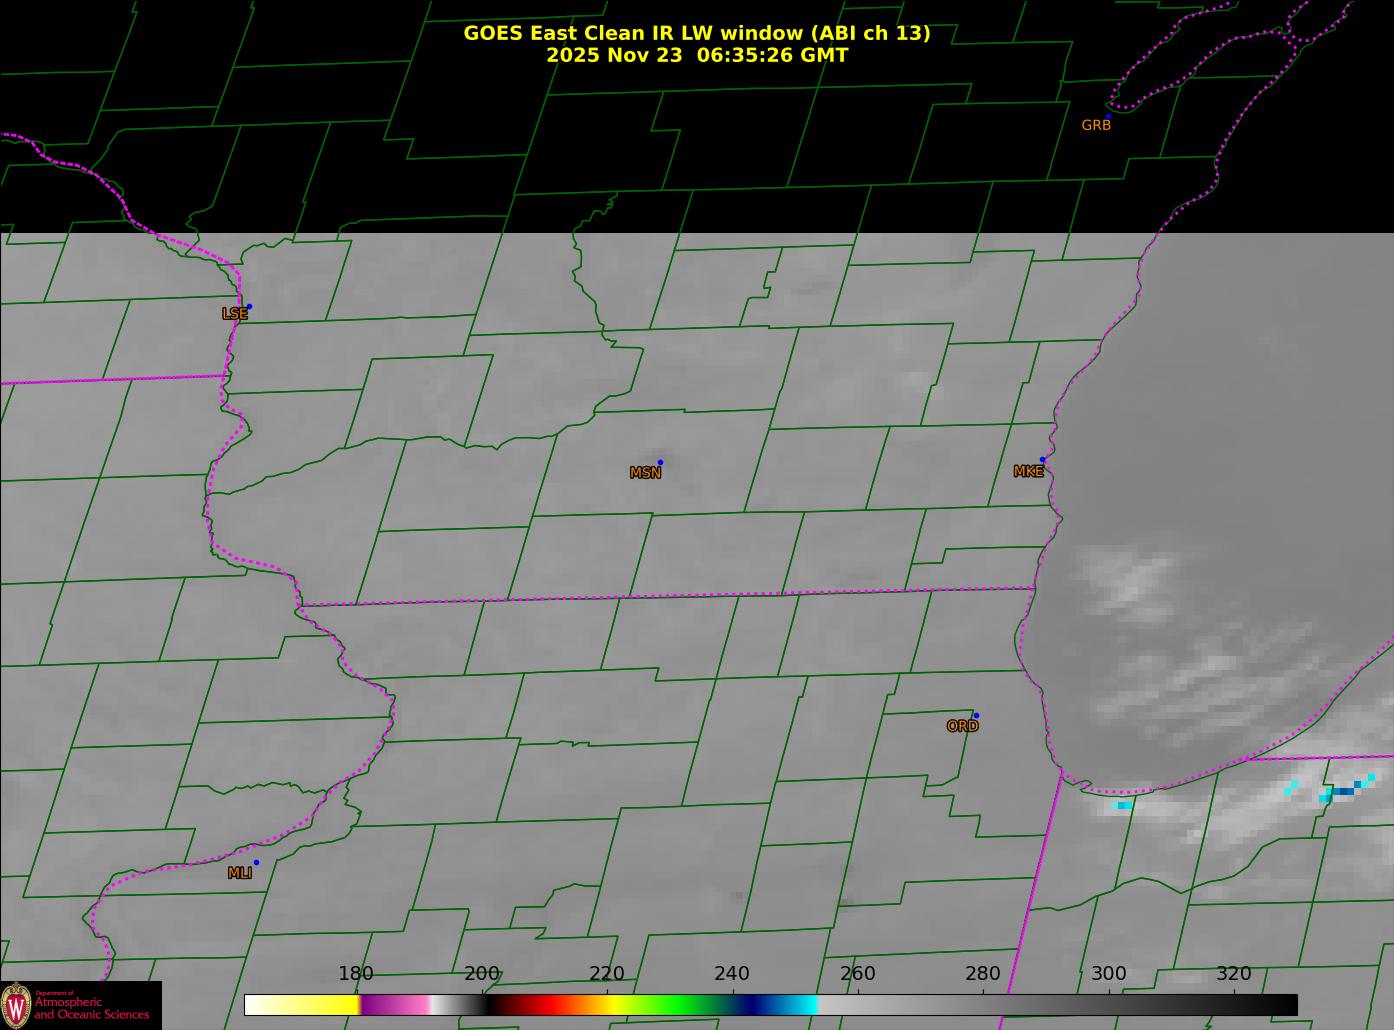Viewport: 1394px width, 1030px height.
Task: Pick the red section of the colorbar
Action: tap(540, 1004)
